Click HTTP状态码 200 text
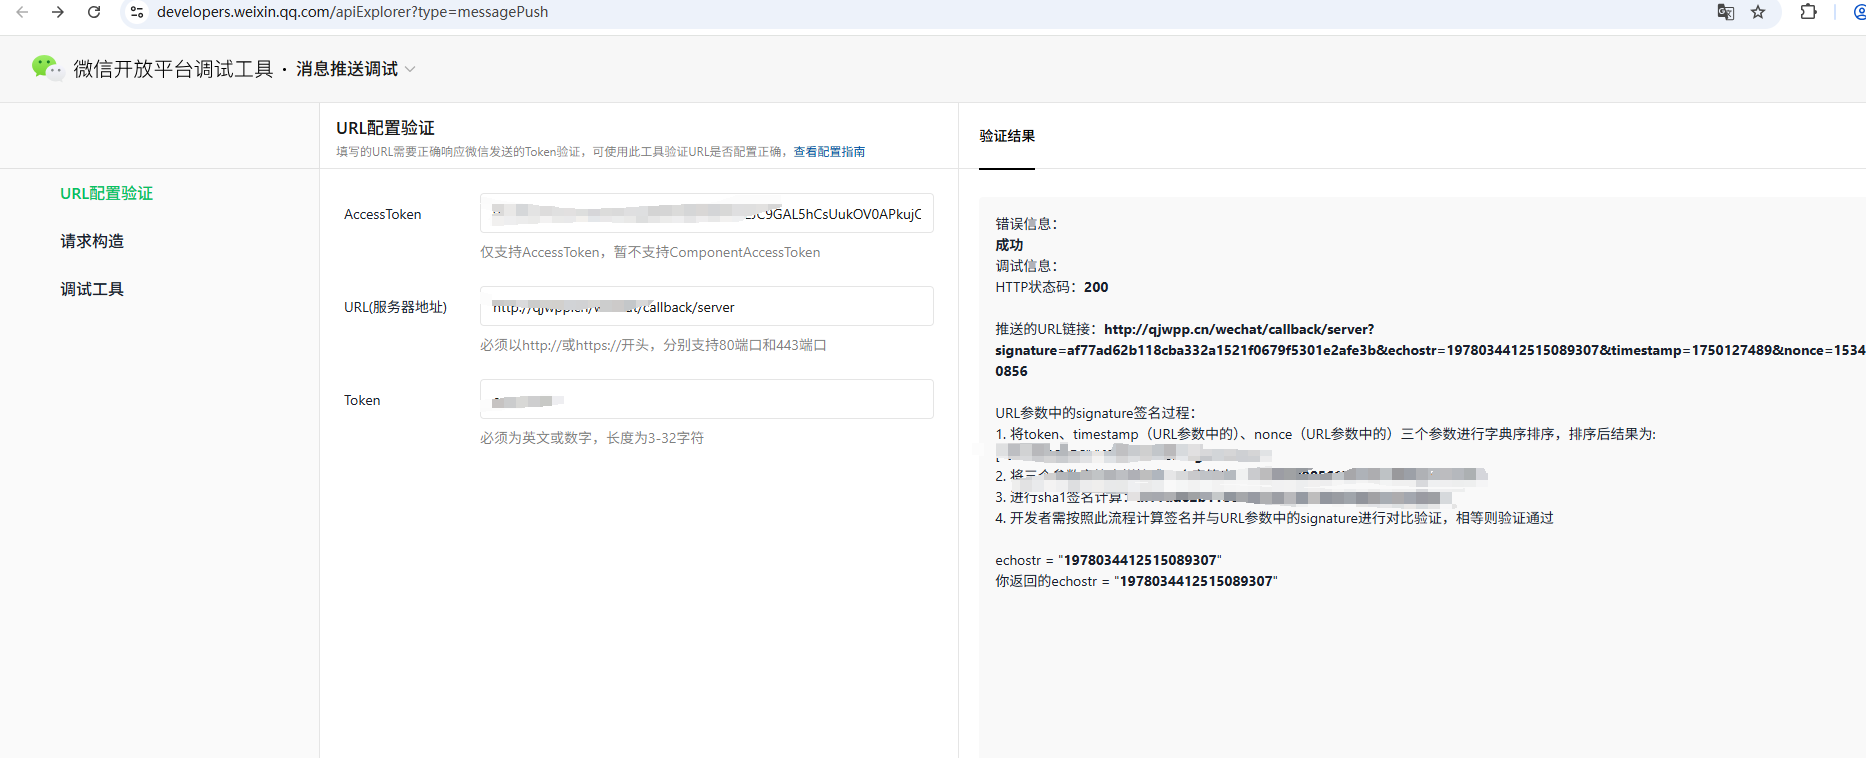The height and width of the screenshot is (758, 1866). click(x=1051, y=287)
